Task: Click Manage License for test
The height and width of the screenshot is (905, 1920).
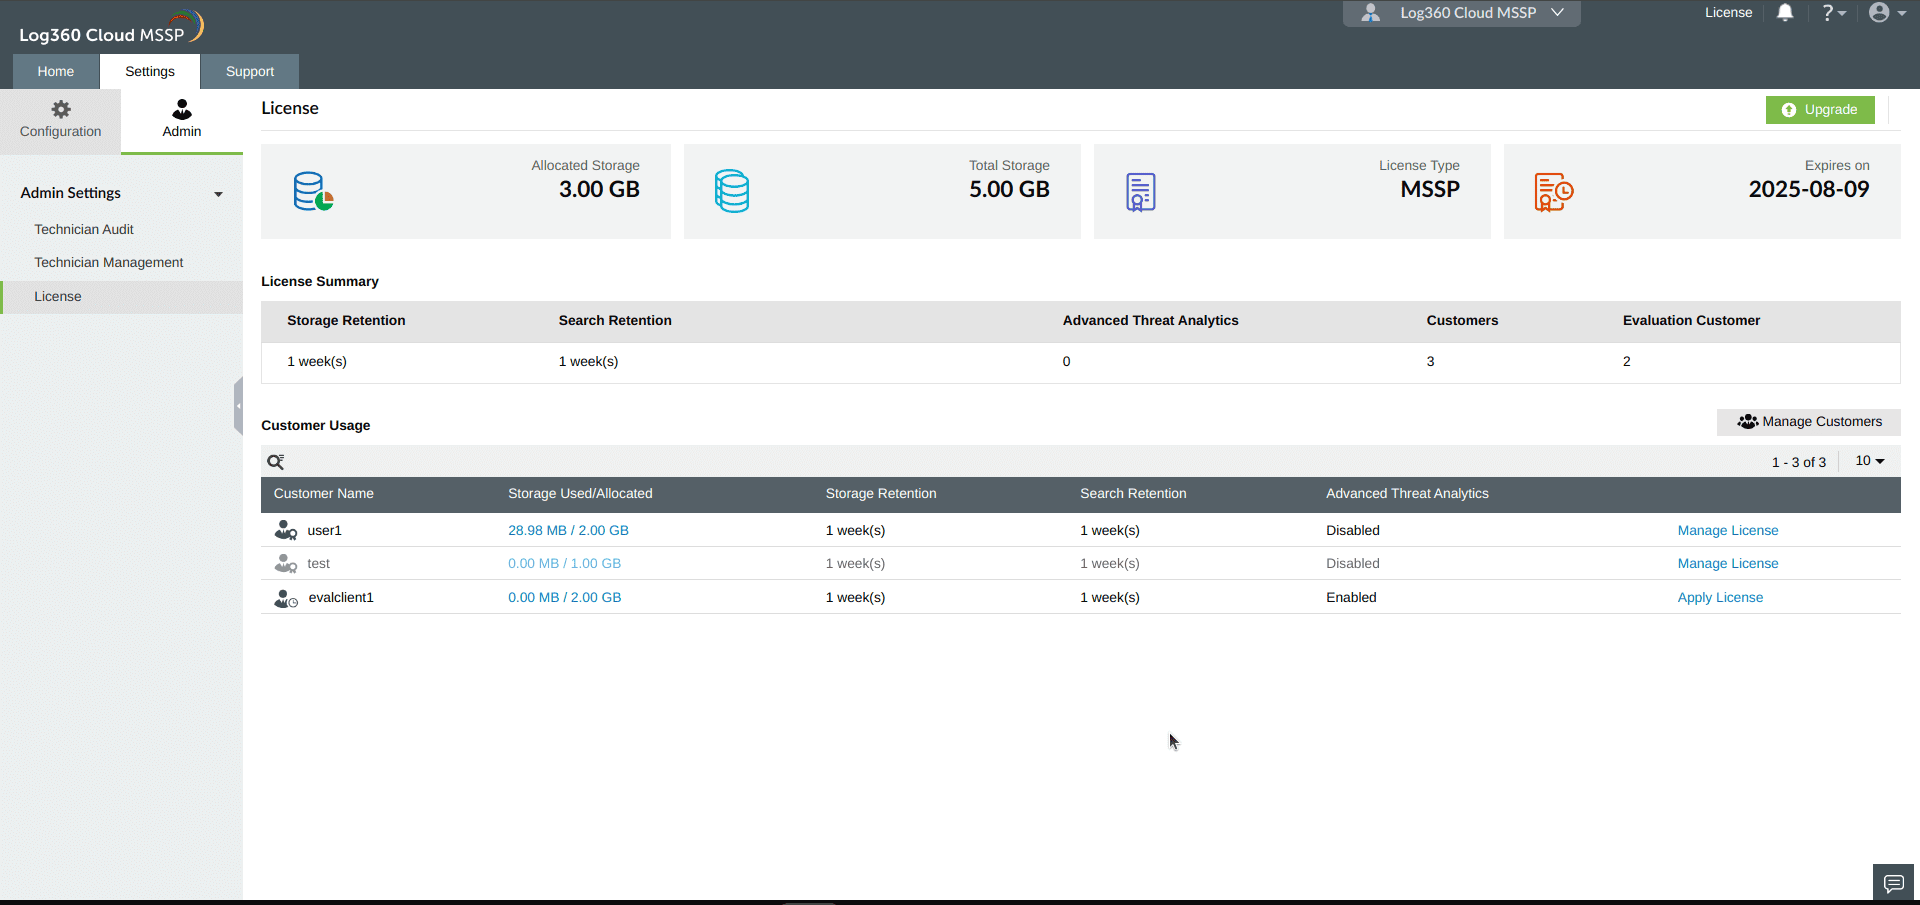Action: tap(1728, 564)
